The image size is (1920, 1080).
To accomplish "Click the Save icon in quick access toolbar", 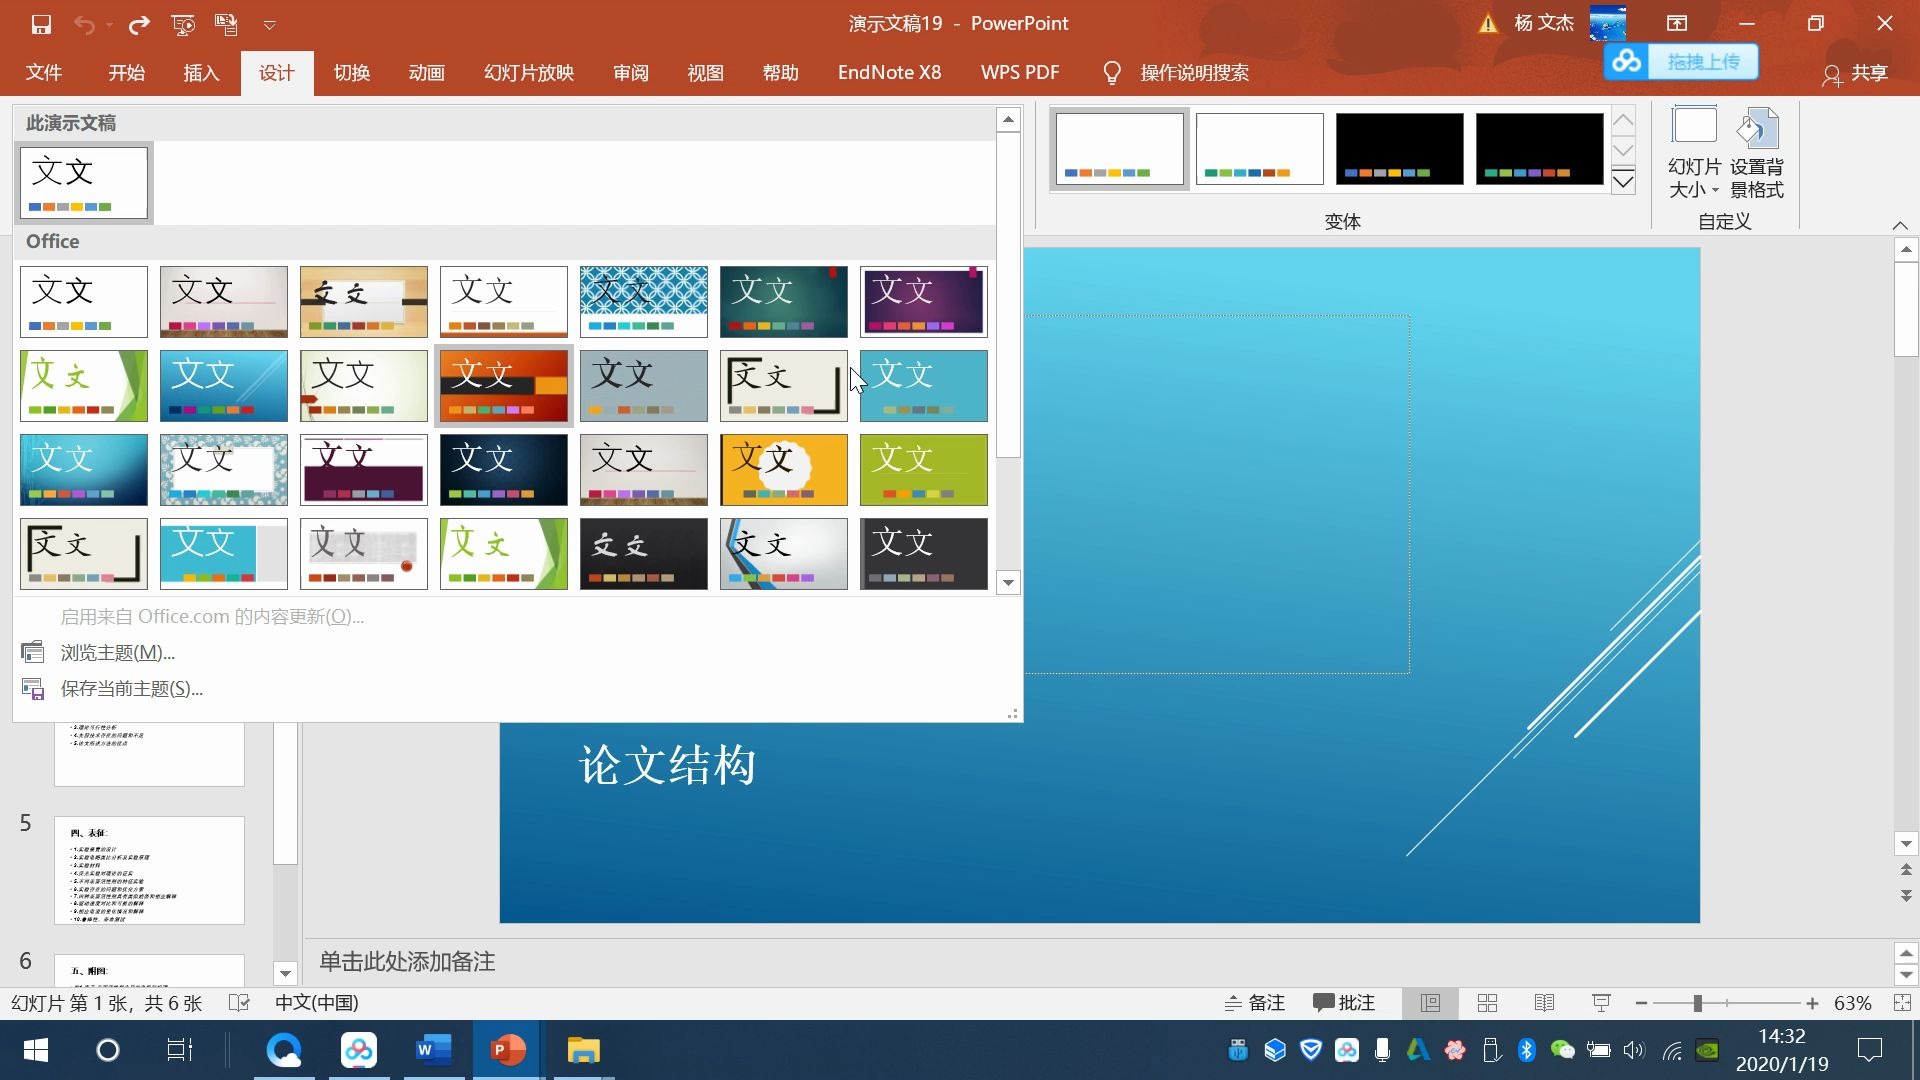I will (x=41, y=24).
